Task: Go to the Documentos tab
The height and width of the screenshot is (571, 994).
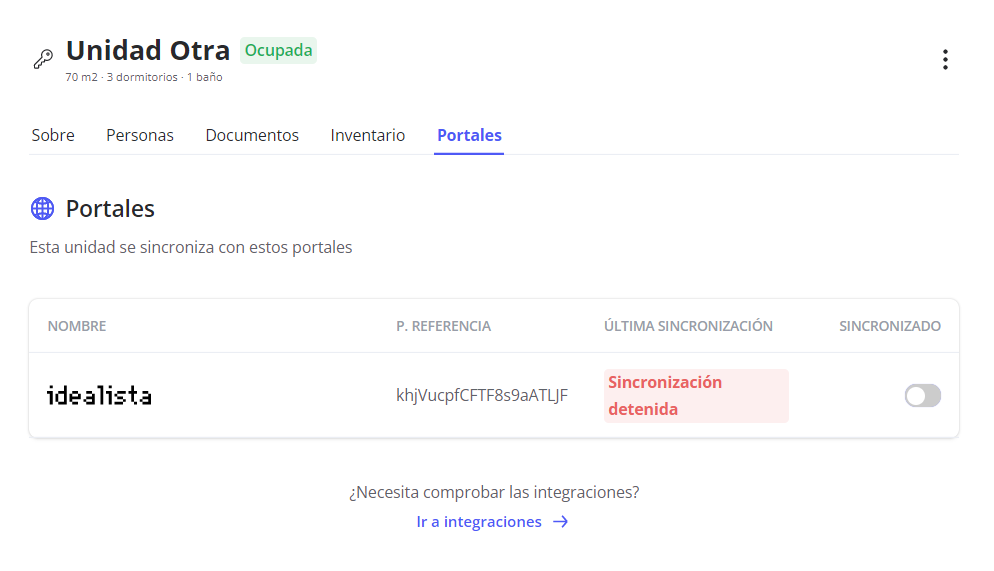Action: pyautogui.click(x=252, y=135)
